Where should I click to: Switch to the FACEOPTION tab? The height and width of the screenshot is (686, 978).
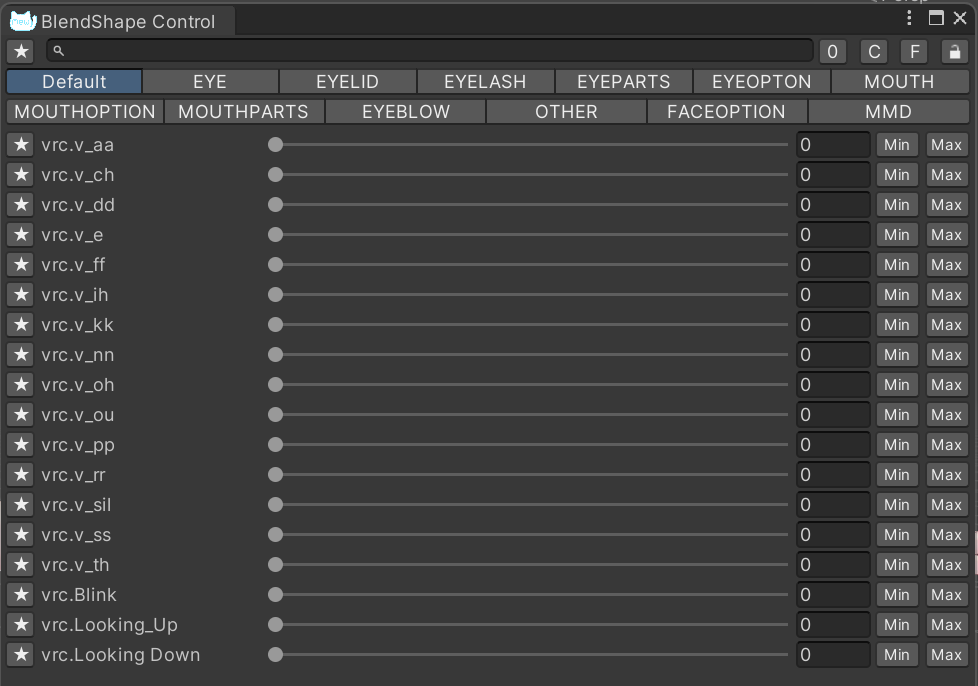pyautogui.click(x=727, y=112)
